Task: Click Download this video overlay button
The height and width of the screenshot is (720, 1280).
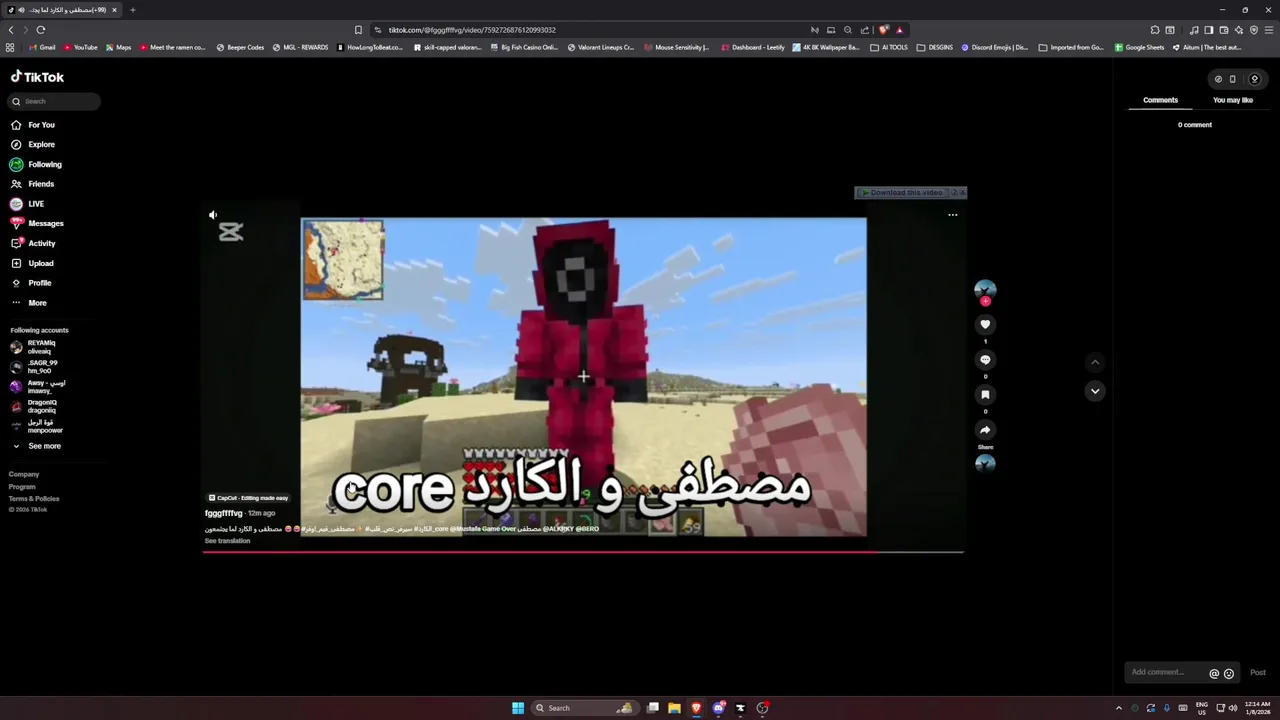Action: tap(902, 192)
